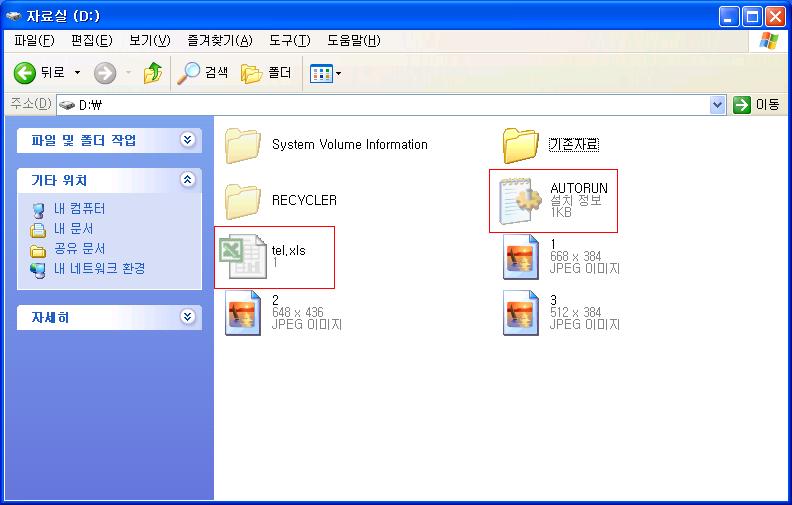This screenshot has height=505, width=792.
Task: Click the My Computer icon in sidebar
Action: click(38, 210)
